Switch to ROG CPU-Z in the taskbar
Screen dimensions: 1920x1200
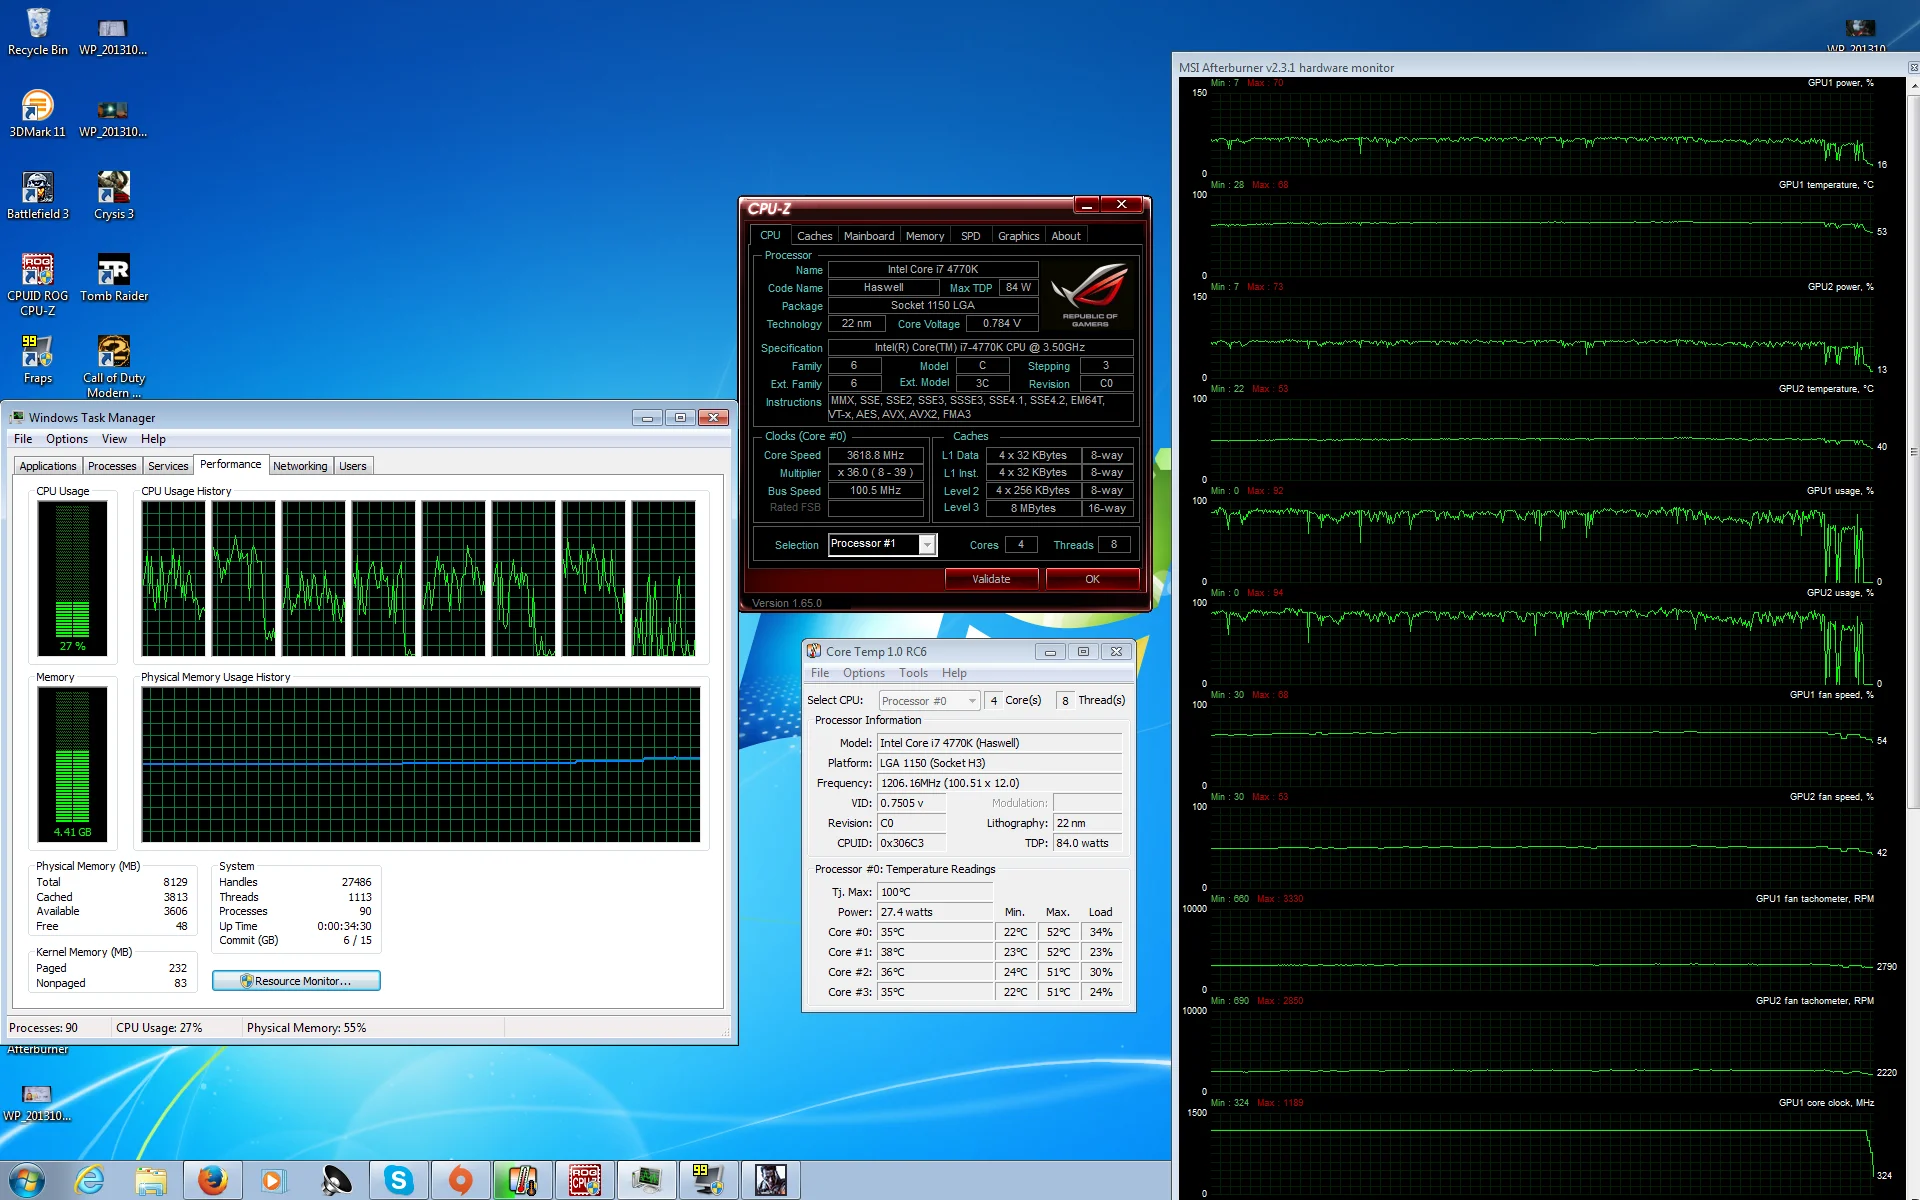pyautogui.click(x=585, y=1181)
